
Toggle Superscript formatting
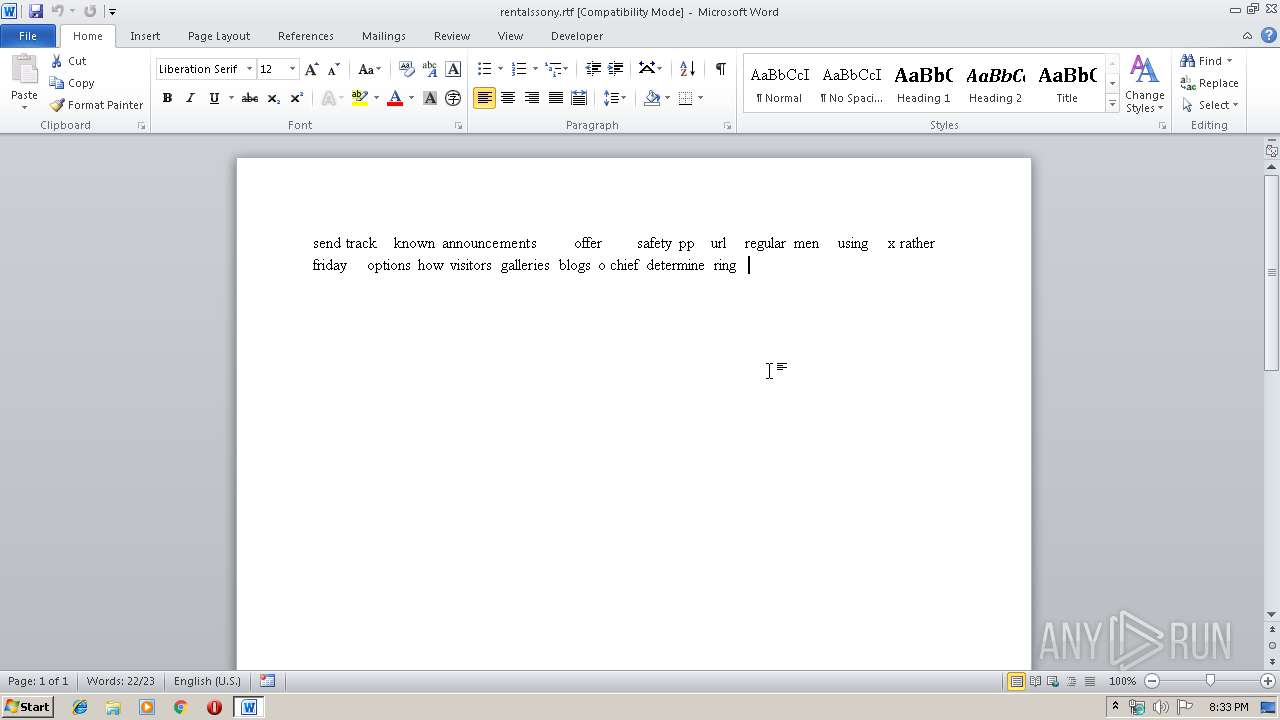296,98
